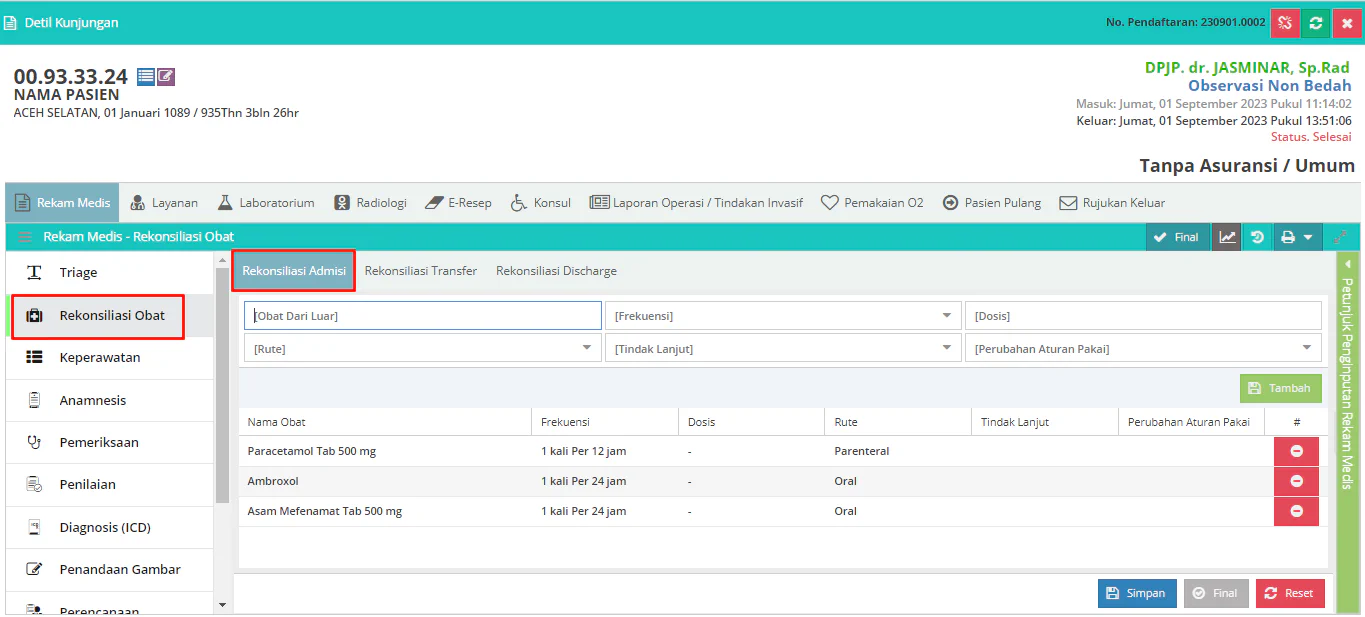This screenshot has width=1365, height=617.
Task: Remove the Paracetamol Tab 500 mg row
Action: click(x=1296, y=451)
